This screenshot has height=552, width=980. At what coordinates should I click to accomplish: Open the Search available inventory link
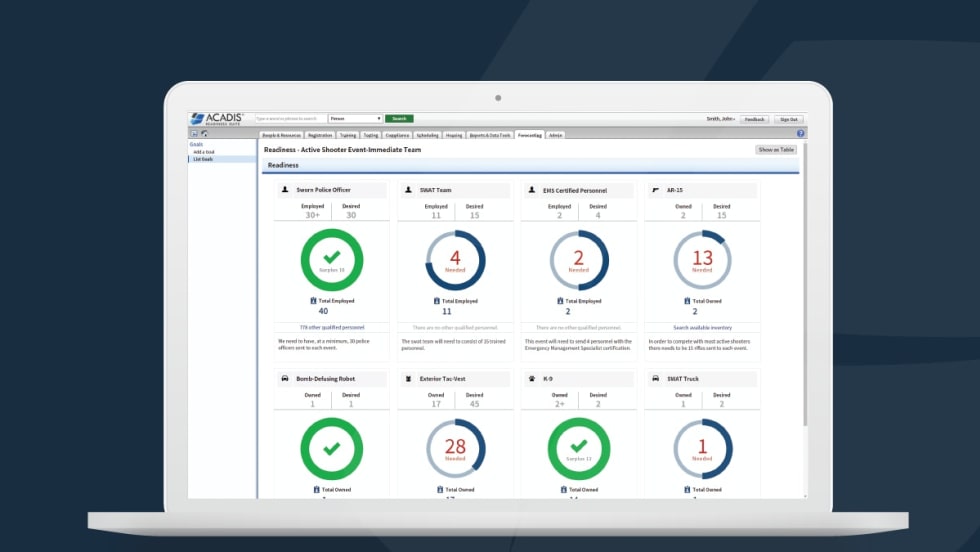tap(702, 327)
